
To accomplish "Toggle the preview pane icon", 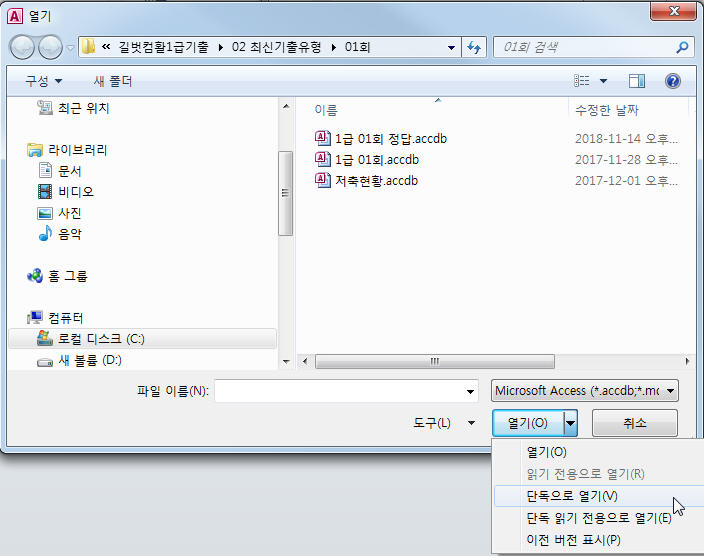I will pyautogui.click(x=637, y=81).
